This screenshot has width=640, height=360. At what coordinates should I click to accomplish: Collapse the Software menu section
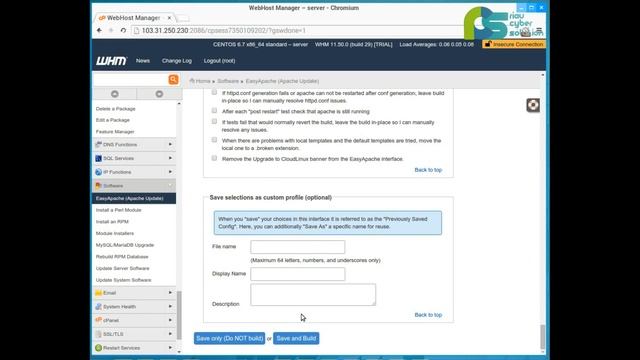coord(170,186)
